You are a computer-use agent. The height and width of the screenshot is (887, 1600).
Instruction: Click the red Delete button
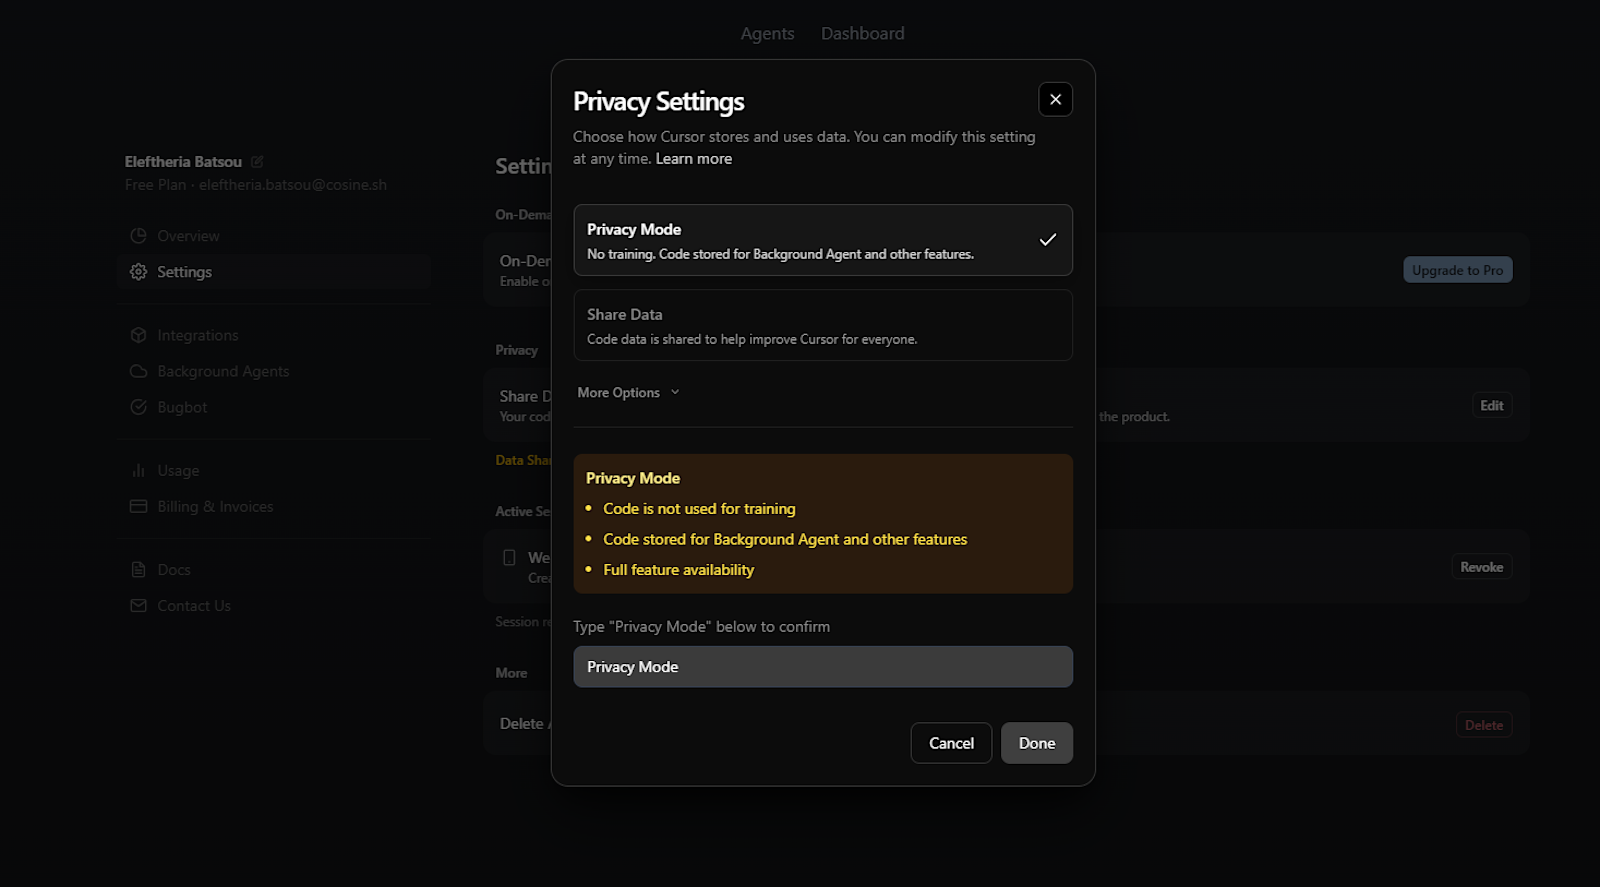pyautogui.click(x=1483, y=725)
